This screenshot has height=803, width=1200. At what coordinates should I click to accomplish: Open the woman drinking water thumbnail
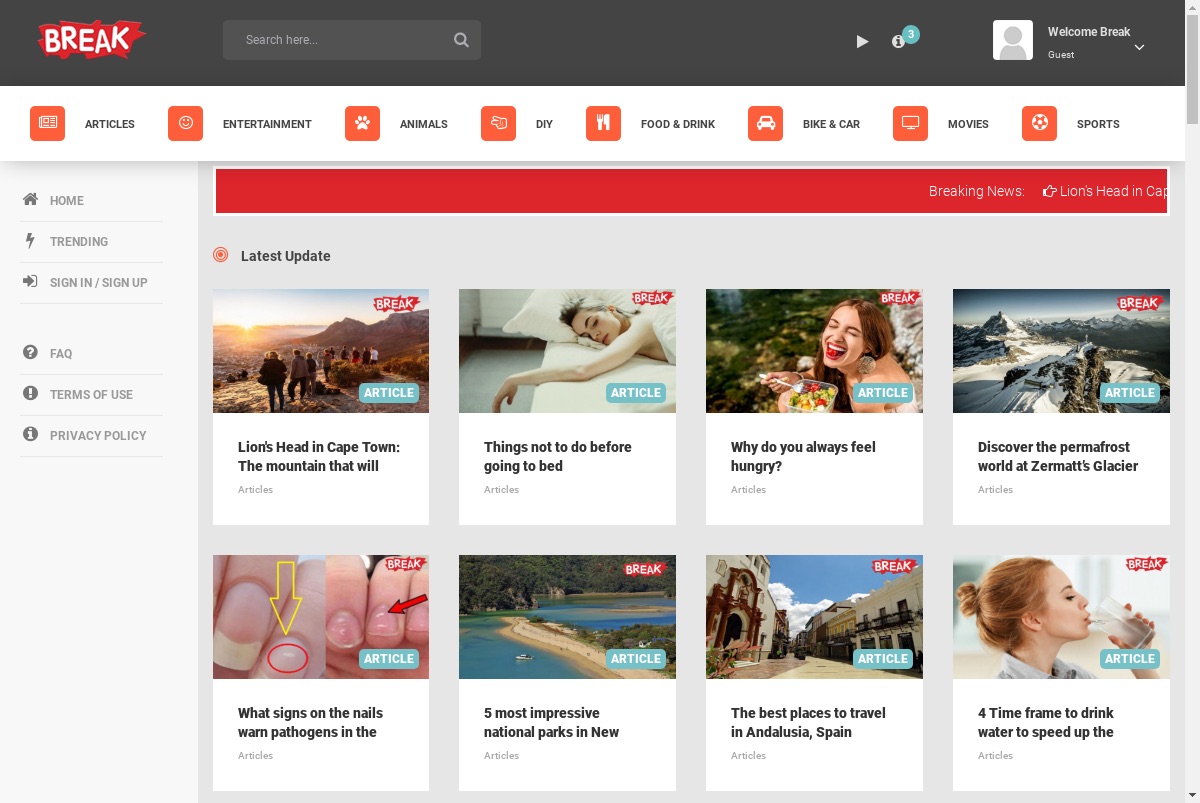1061,617
